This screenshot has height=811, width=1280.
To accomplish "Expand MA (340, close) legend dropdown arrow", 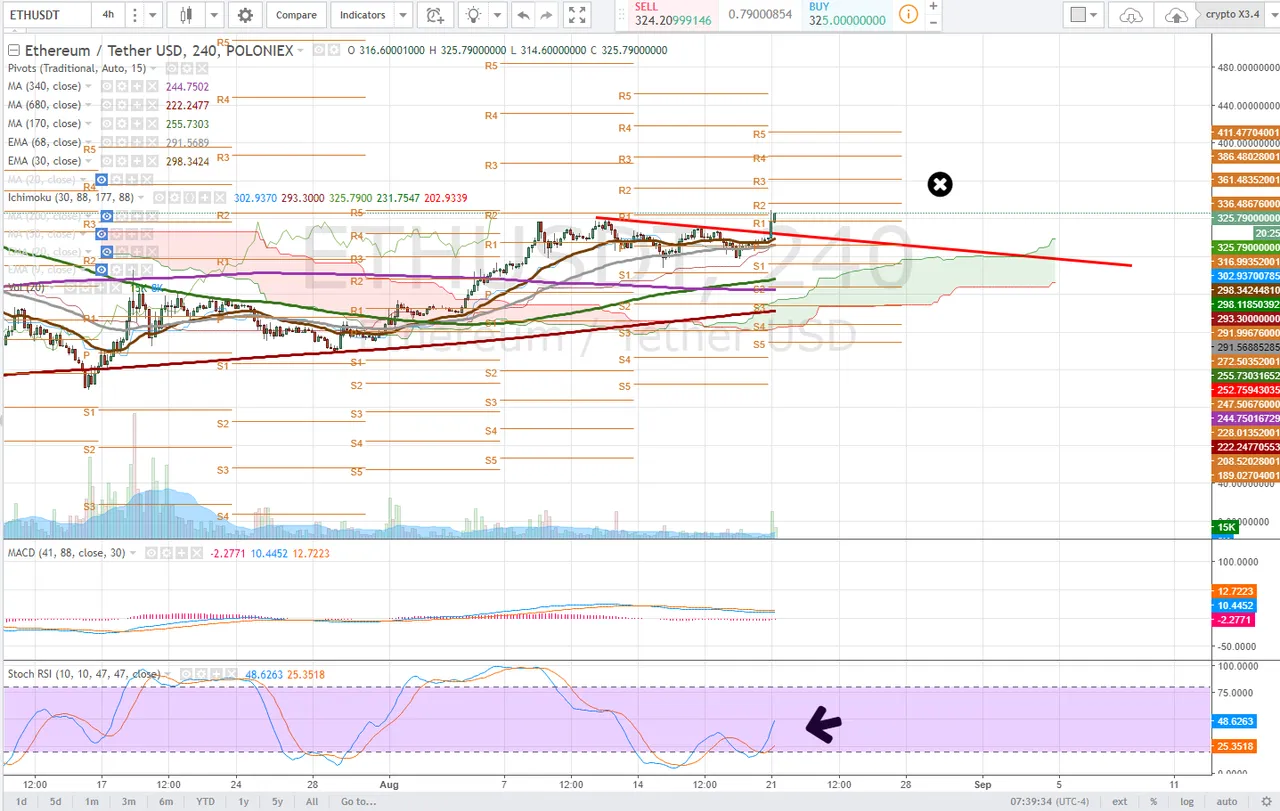I will 89,86.
